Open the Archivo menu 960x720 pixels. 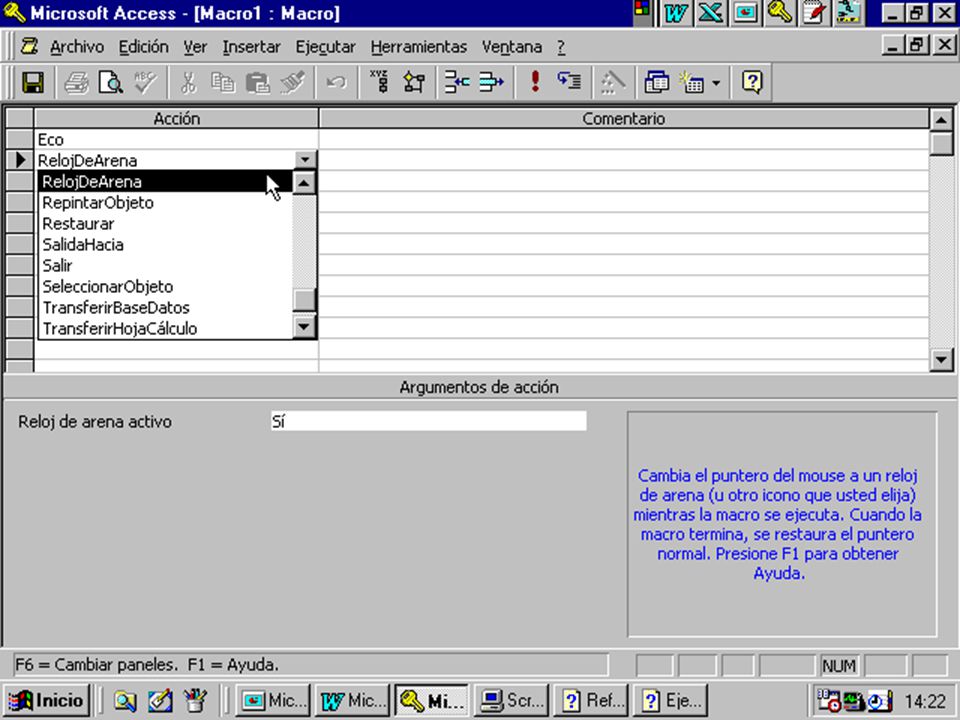(x=77, y=47)
